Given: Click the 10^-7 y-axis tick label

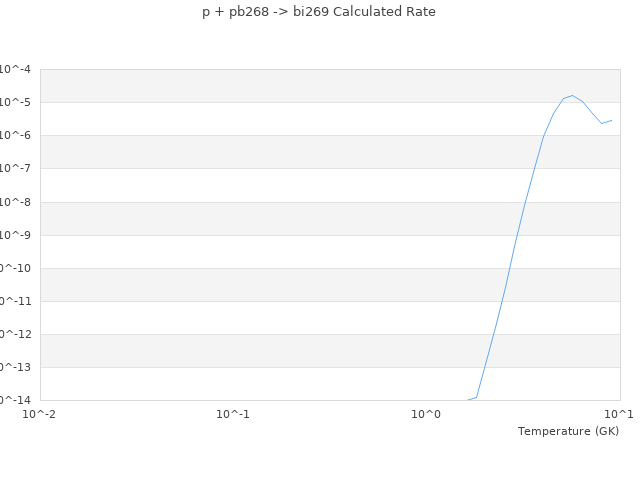Looking at the screenshot, I should click(x=16, y=168).
